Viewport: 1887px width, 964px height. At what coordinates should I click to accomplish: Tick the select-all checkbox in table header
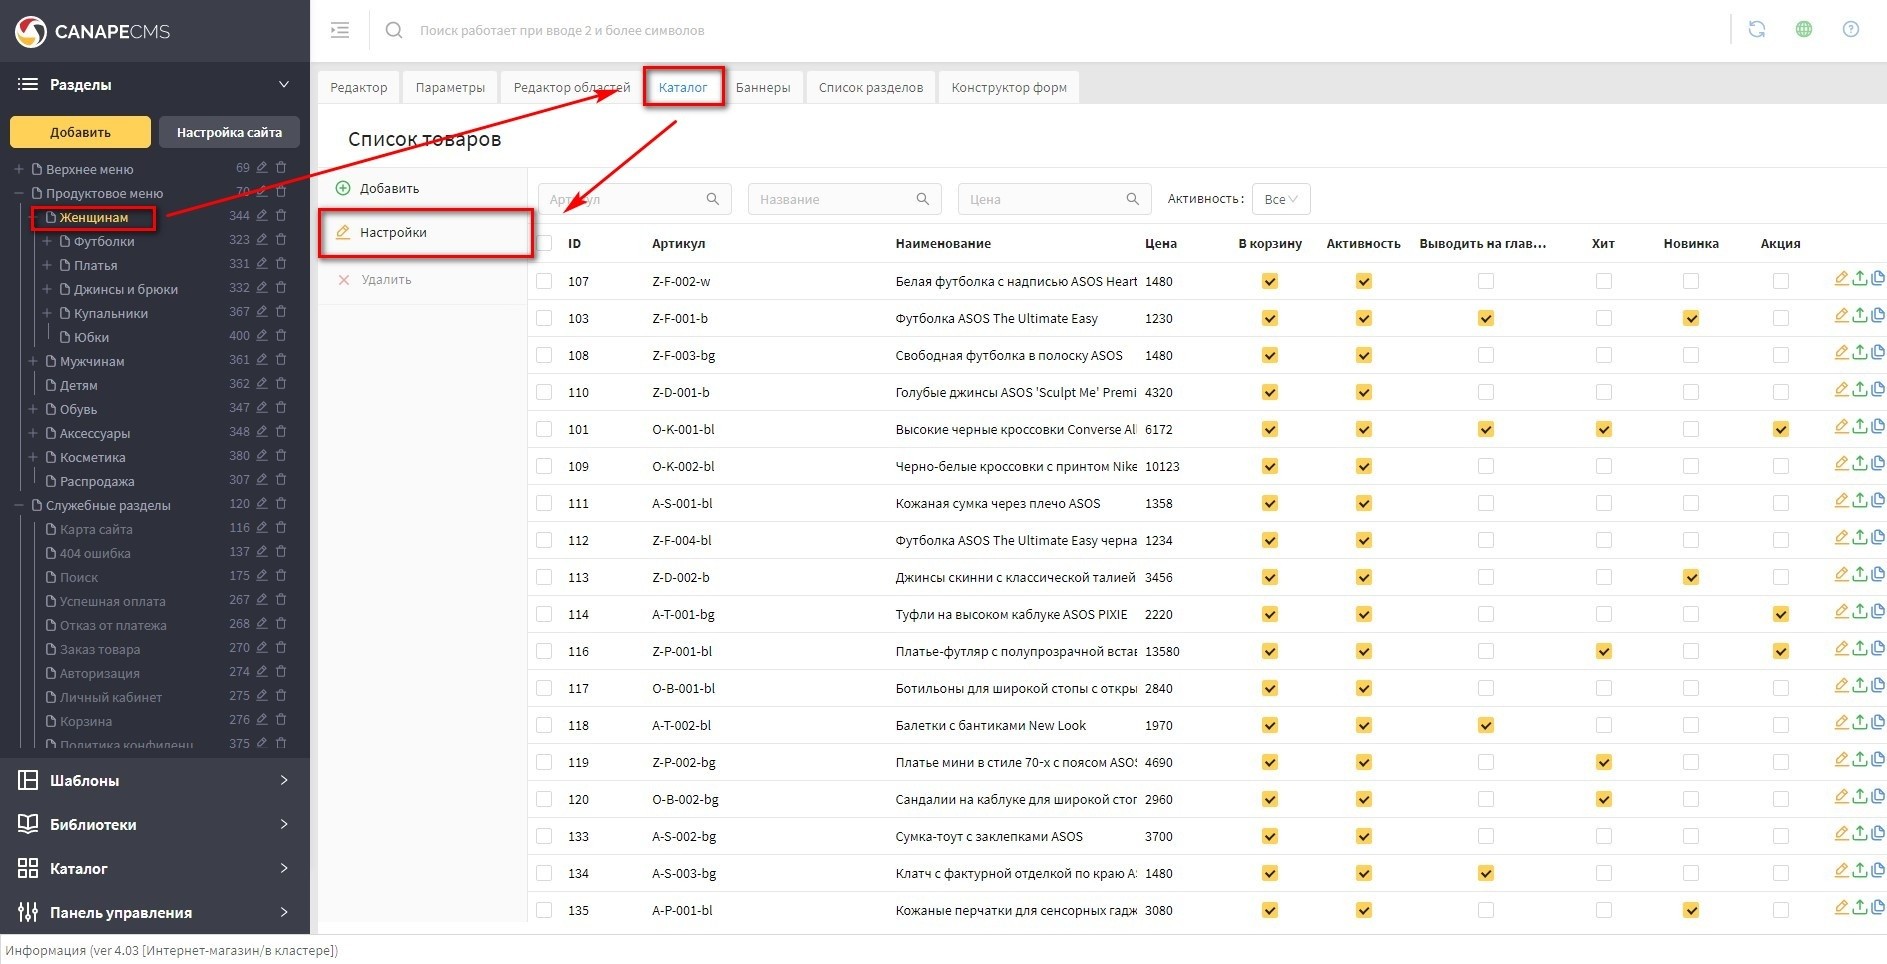coord(544,243)
